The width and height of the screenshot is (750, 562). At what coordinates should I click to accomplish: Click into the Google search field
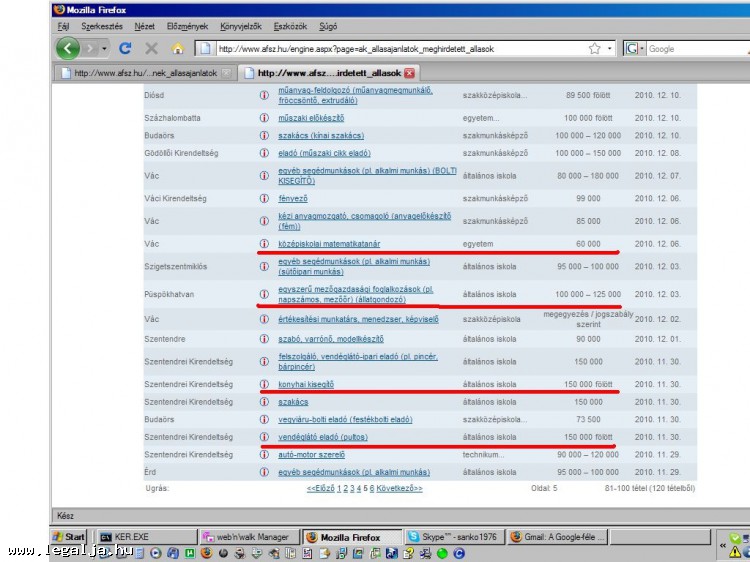coord(690,48)
